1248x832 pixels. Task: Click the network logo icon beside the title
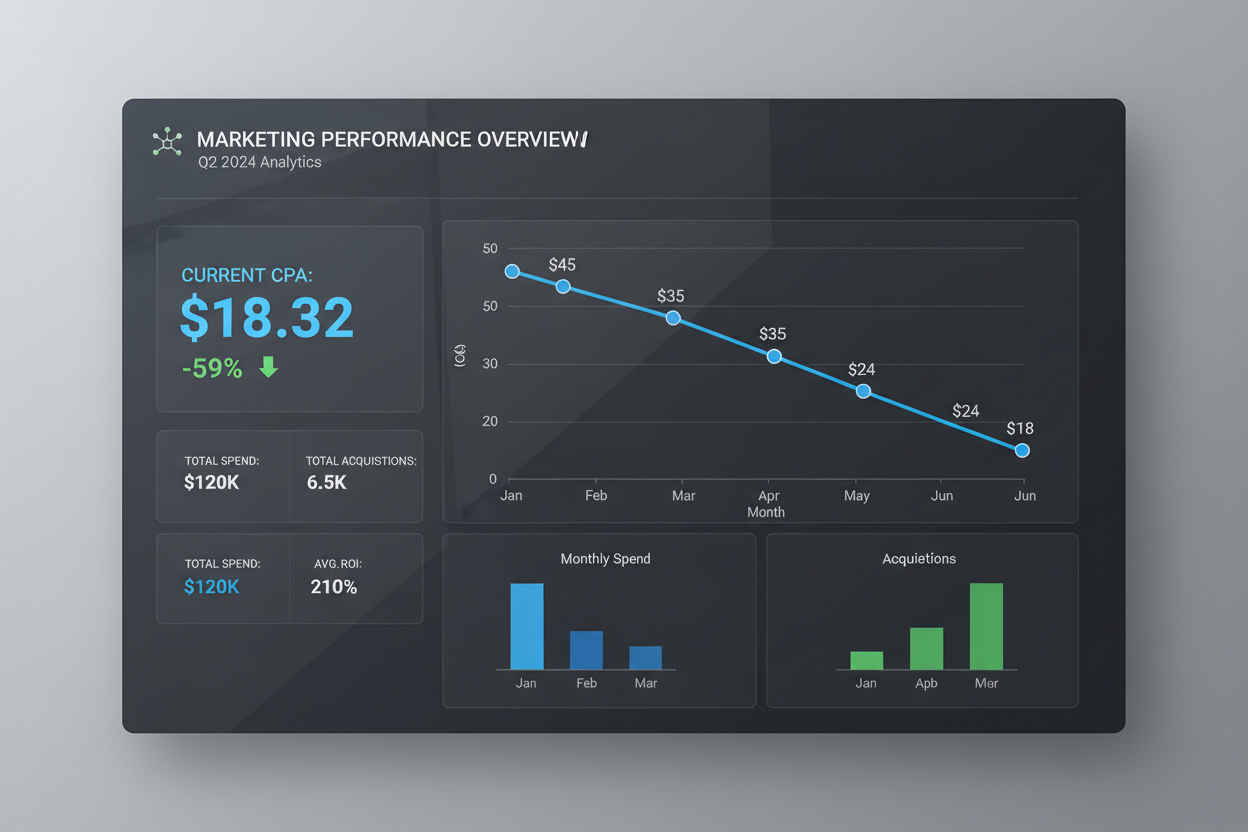(x=167, y=142)
